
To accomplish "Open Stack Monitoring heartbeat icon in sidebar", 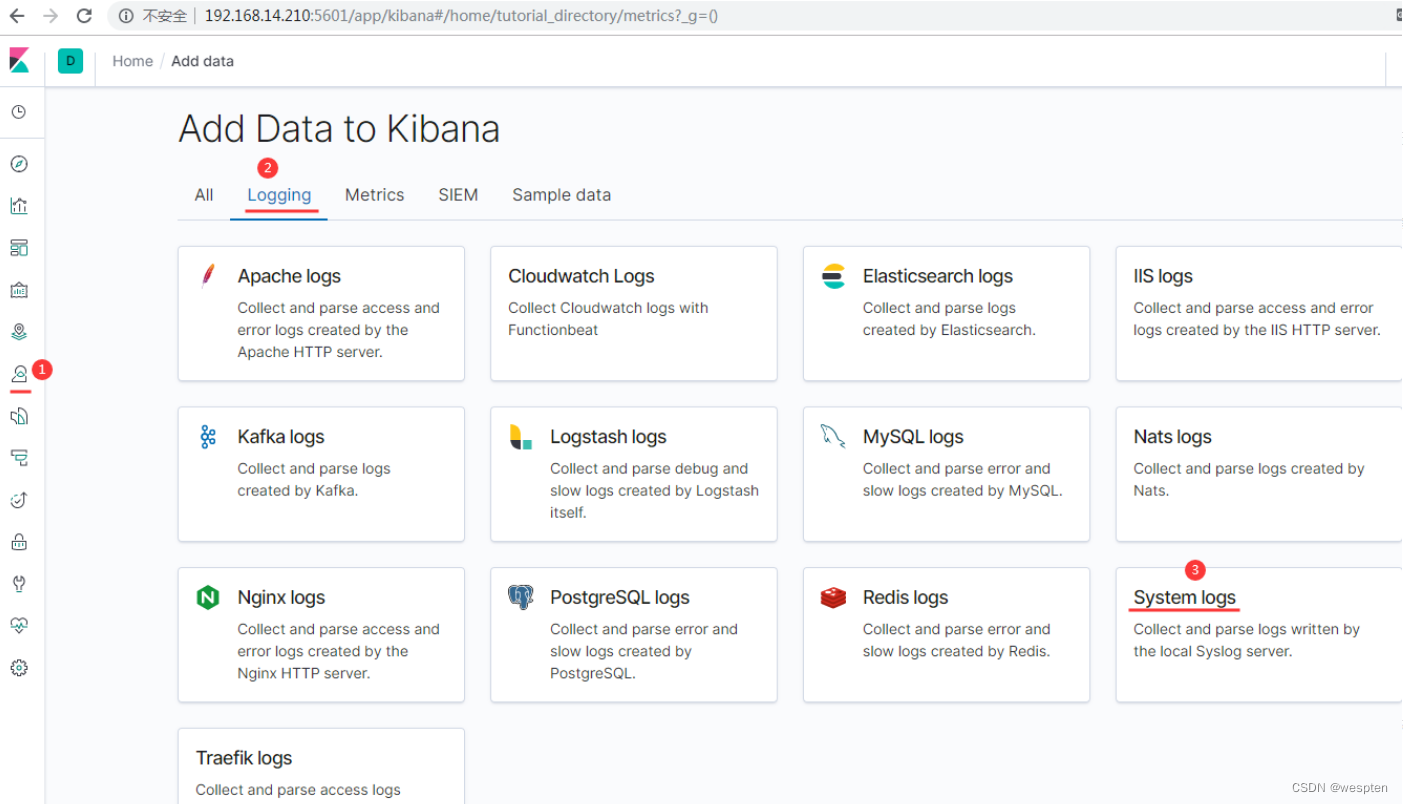I will click(19, 625).
